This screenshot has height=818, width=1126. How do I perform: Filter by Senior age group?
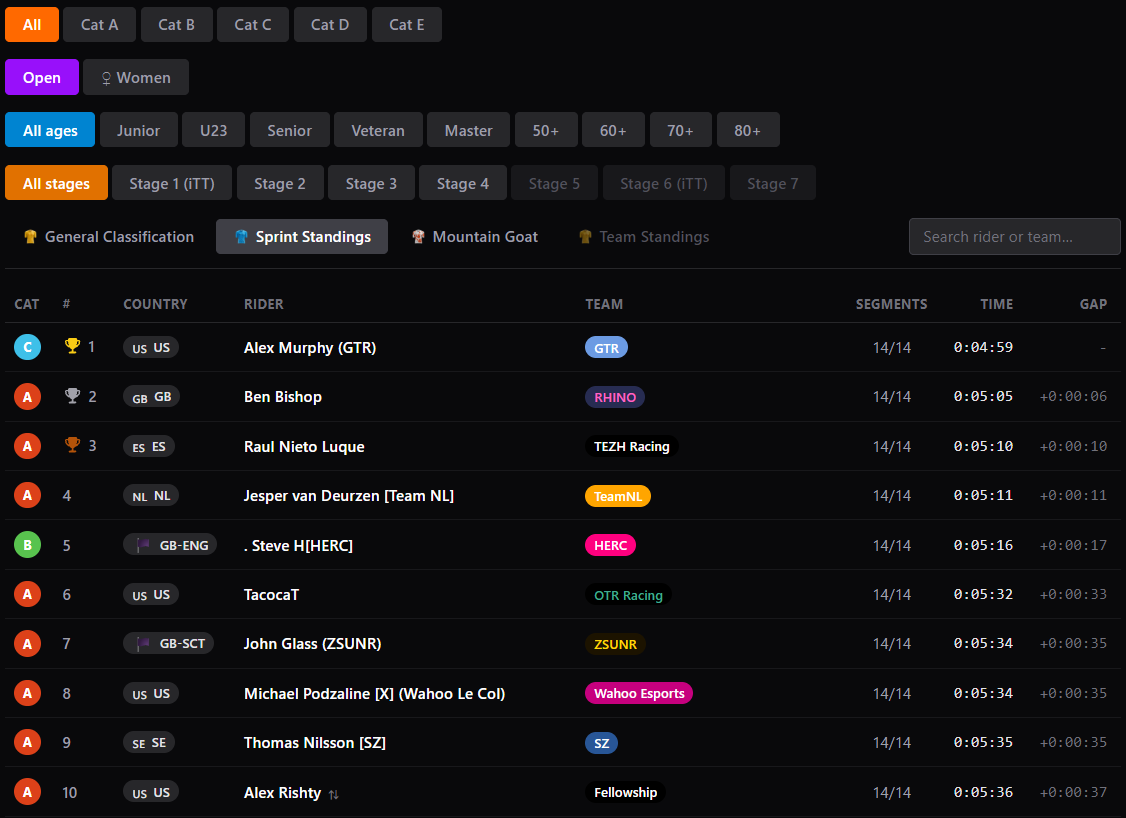289,130
